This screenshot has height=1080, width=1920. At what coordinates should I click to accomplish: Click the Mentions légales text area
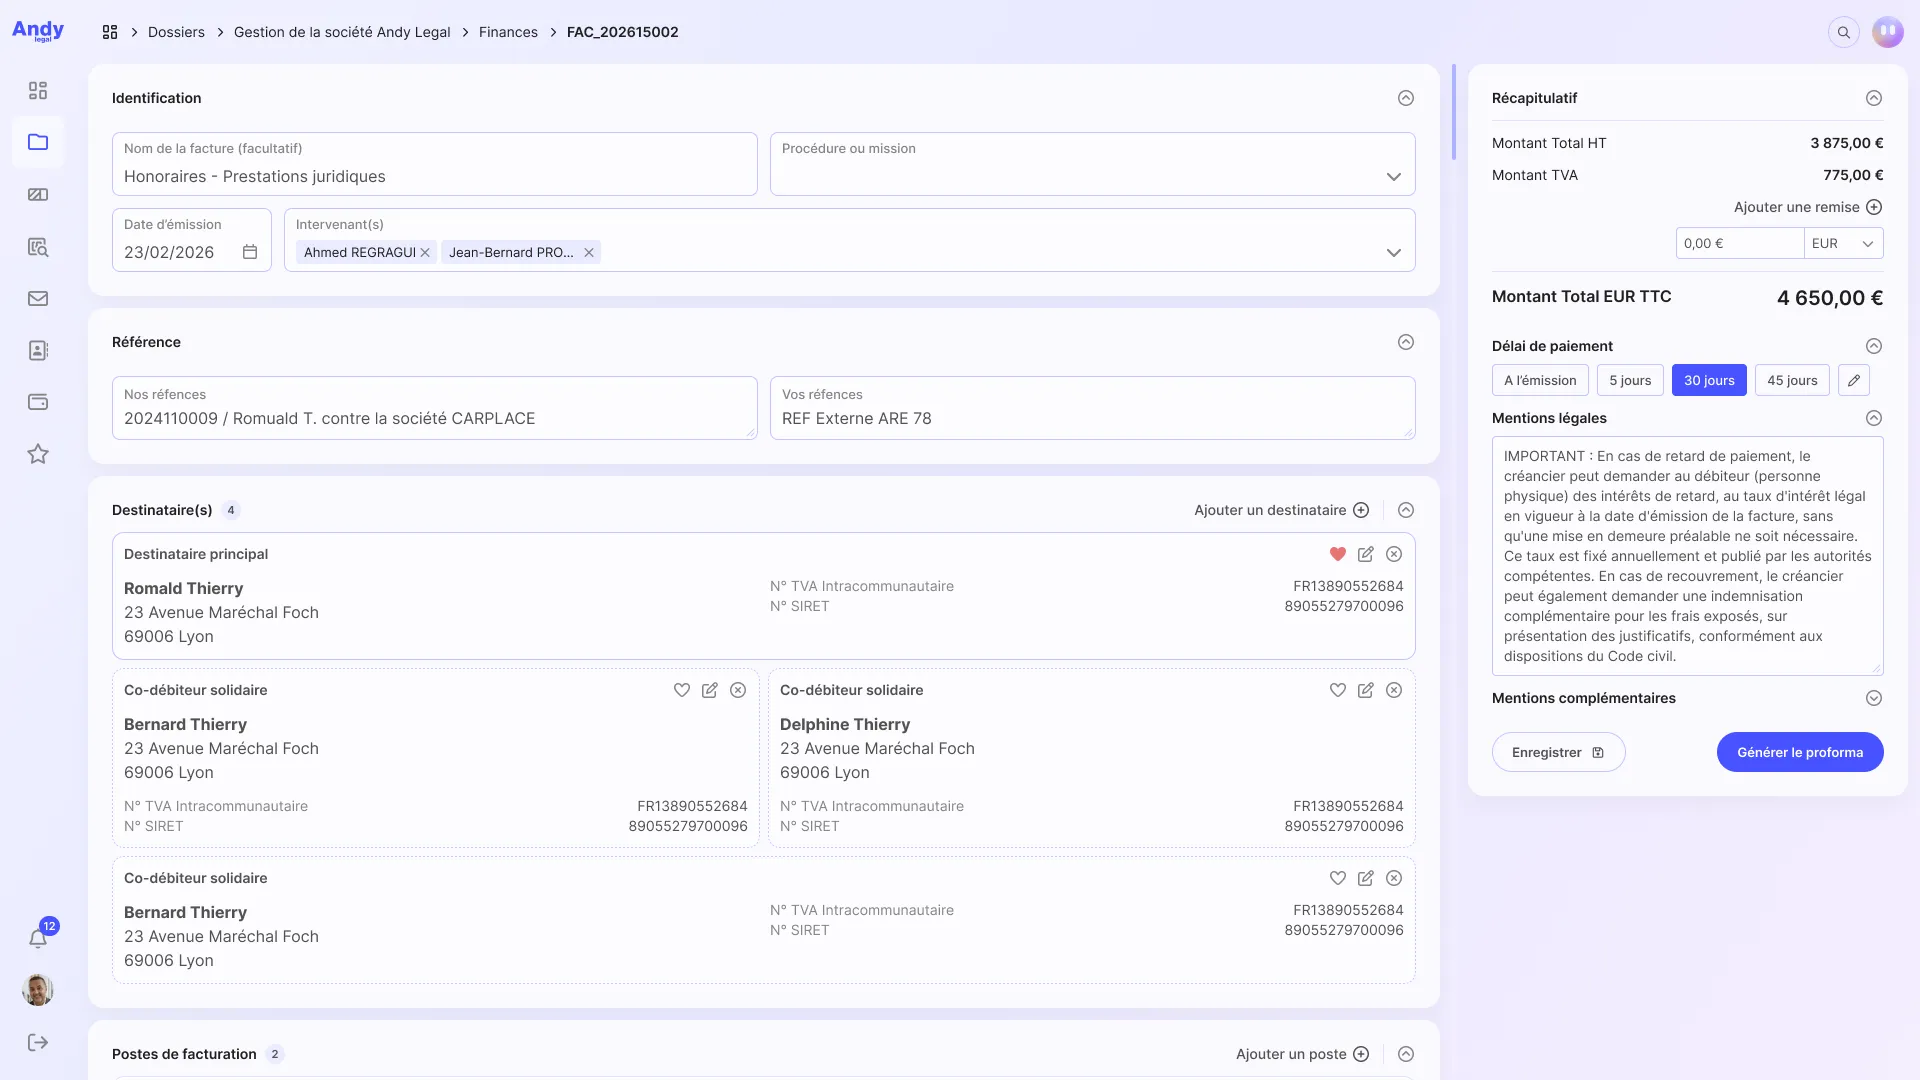click(x=1687, y=556)
